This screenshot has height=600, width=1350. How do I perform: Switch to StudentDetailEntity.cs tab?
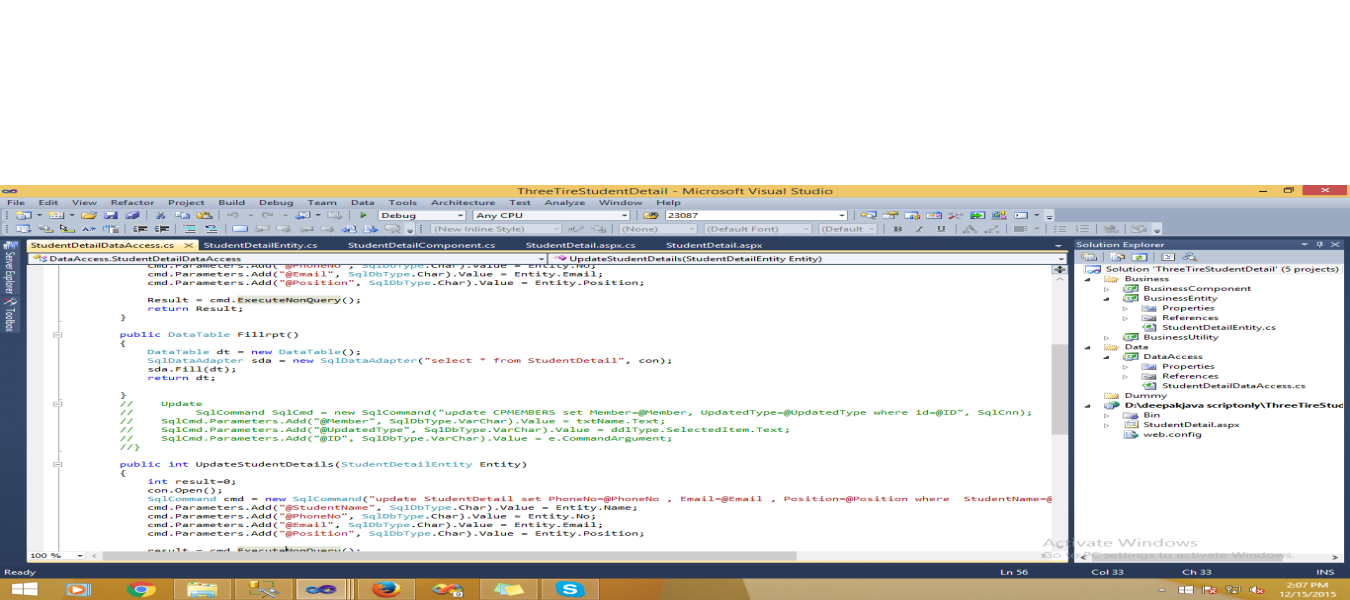(x=260, y=245)
